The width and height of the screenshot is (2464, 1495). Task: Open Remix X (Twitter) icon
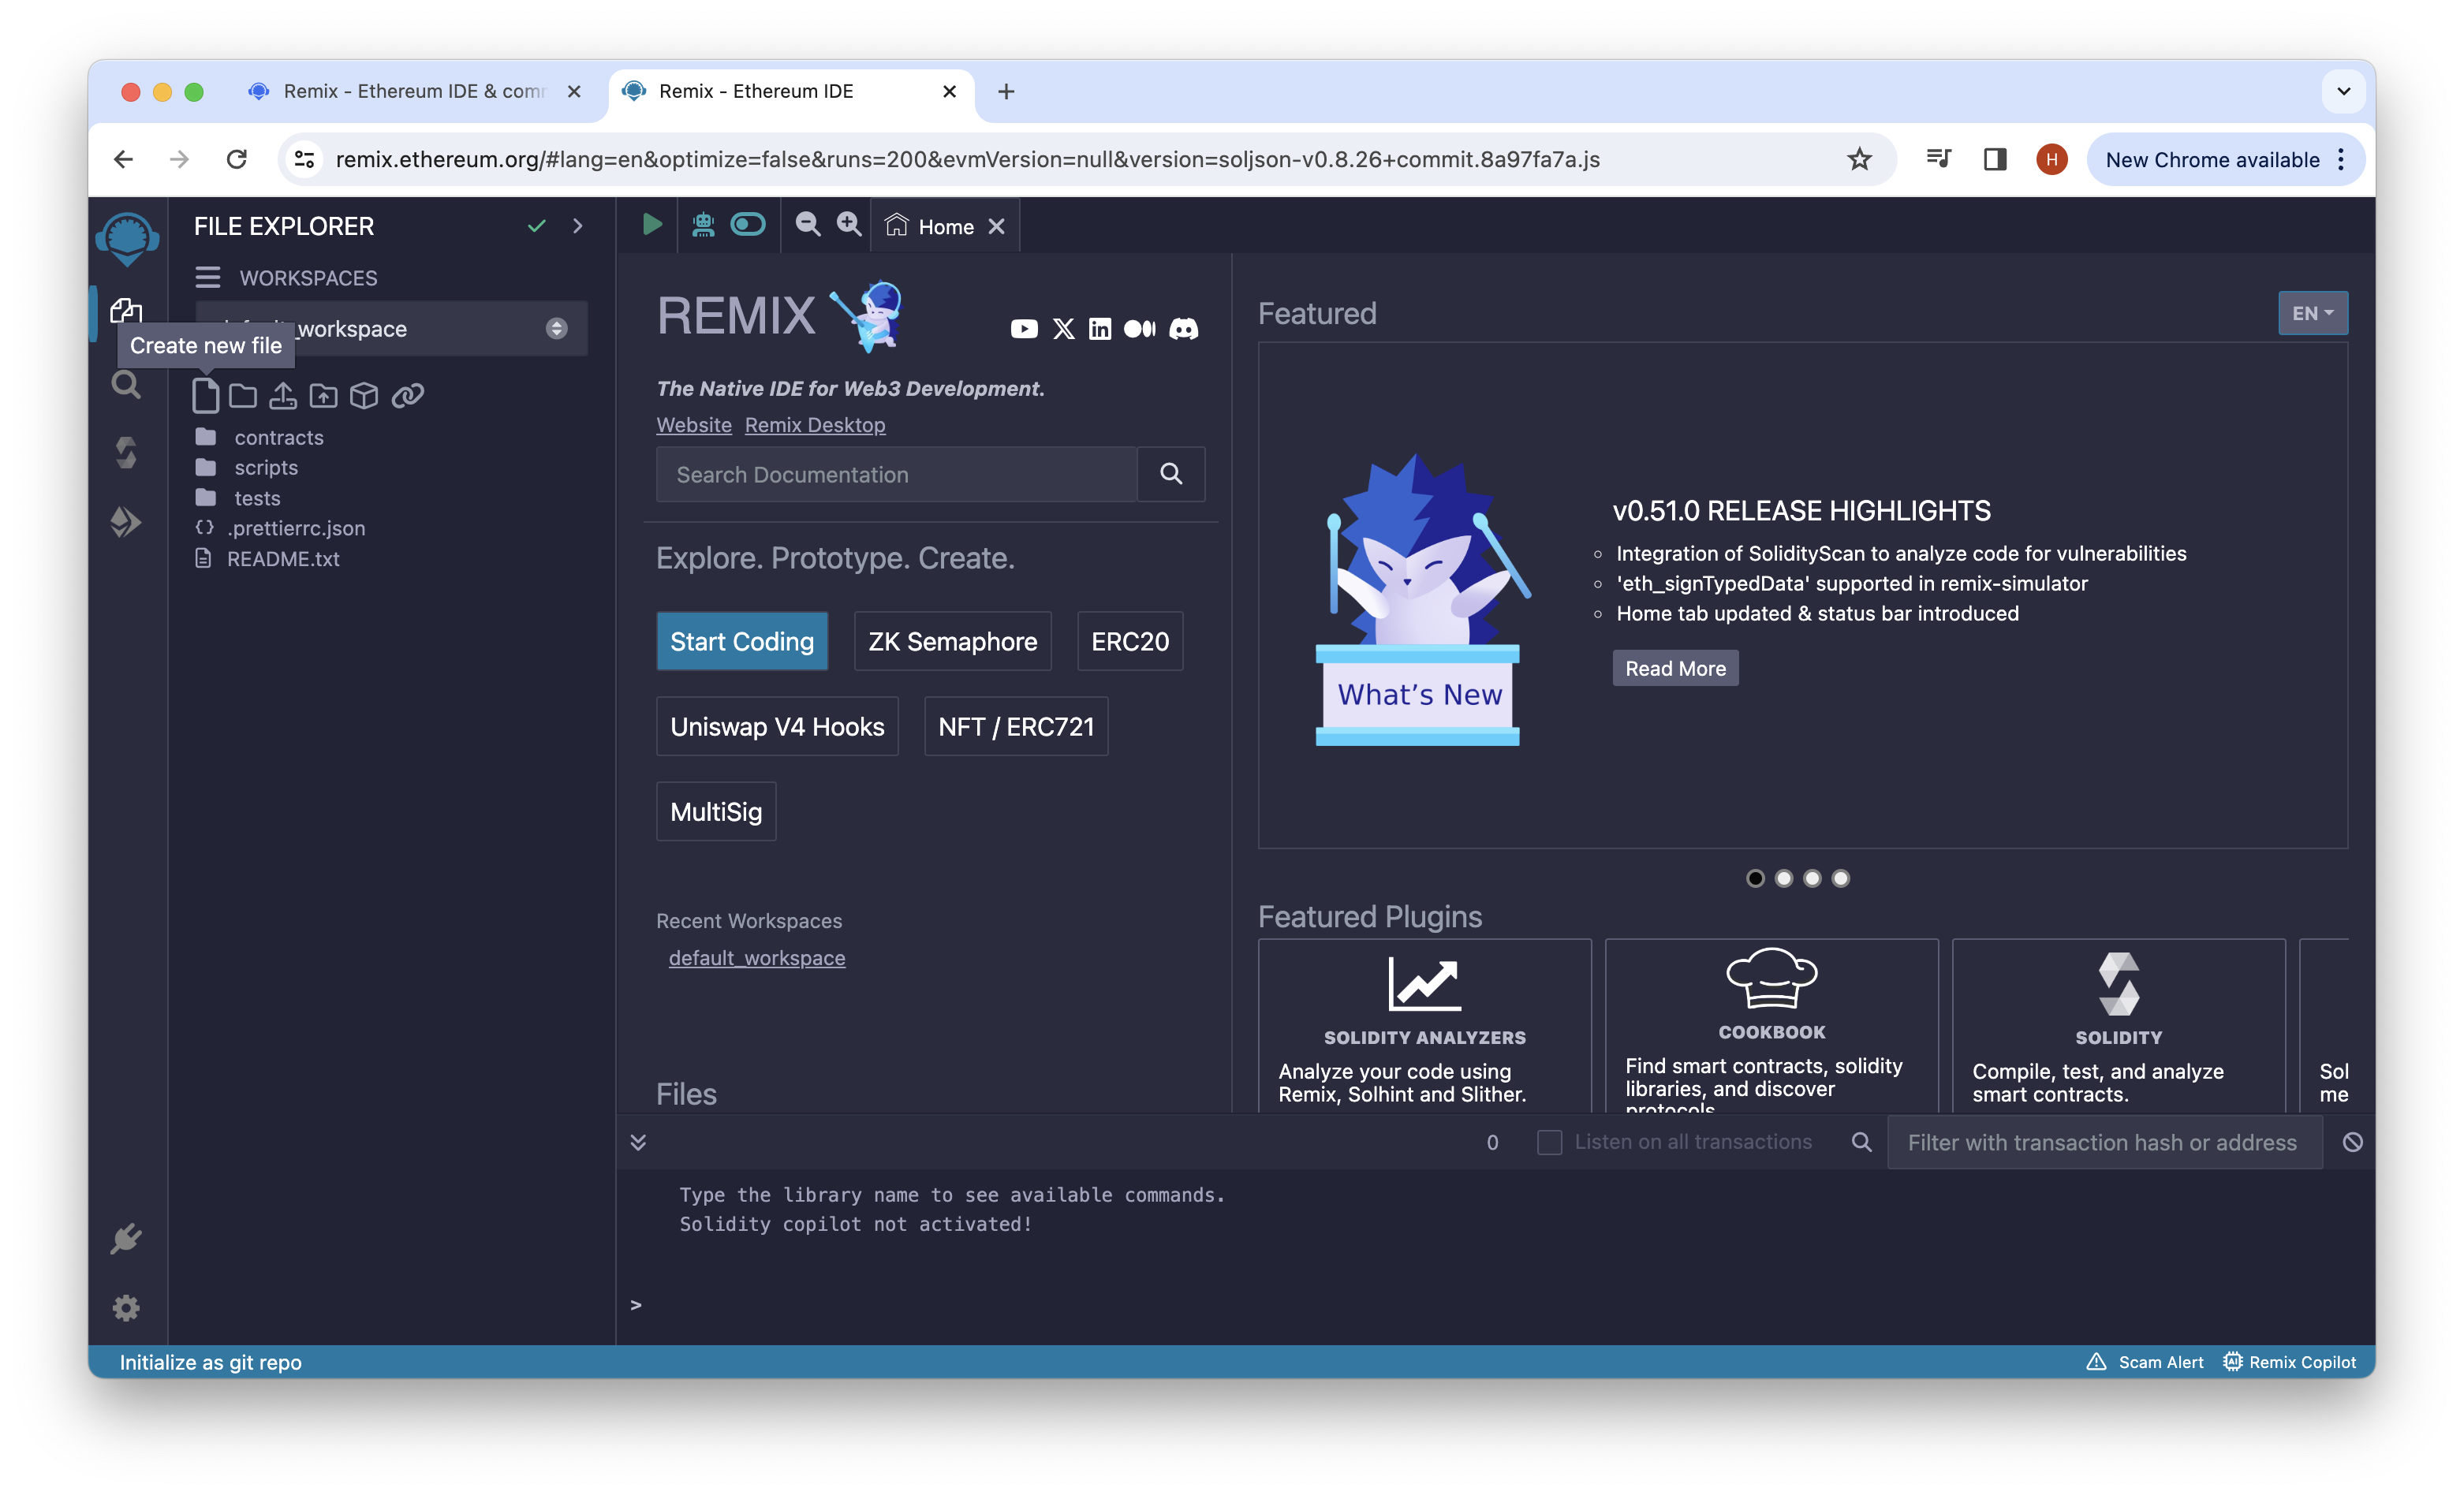coord(1064,329)
